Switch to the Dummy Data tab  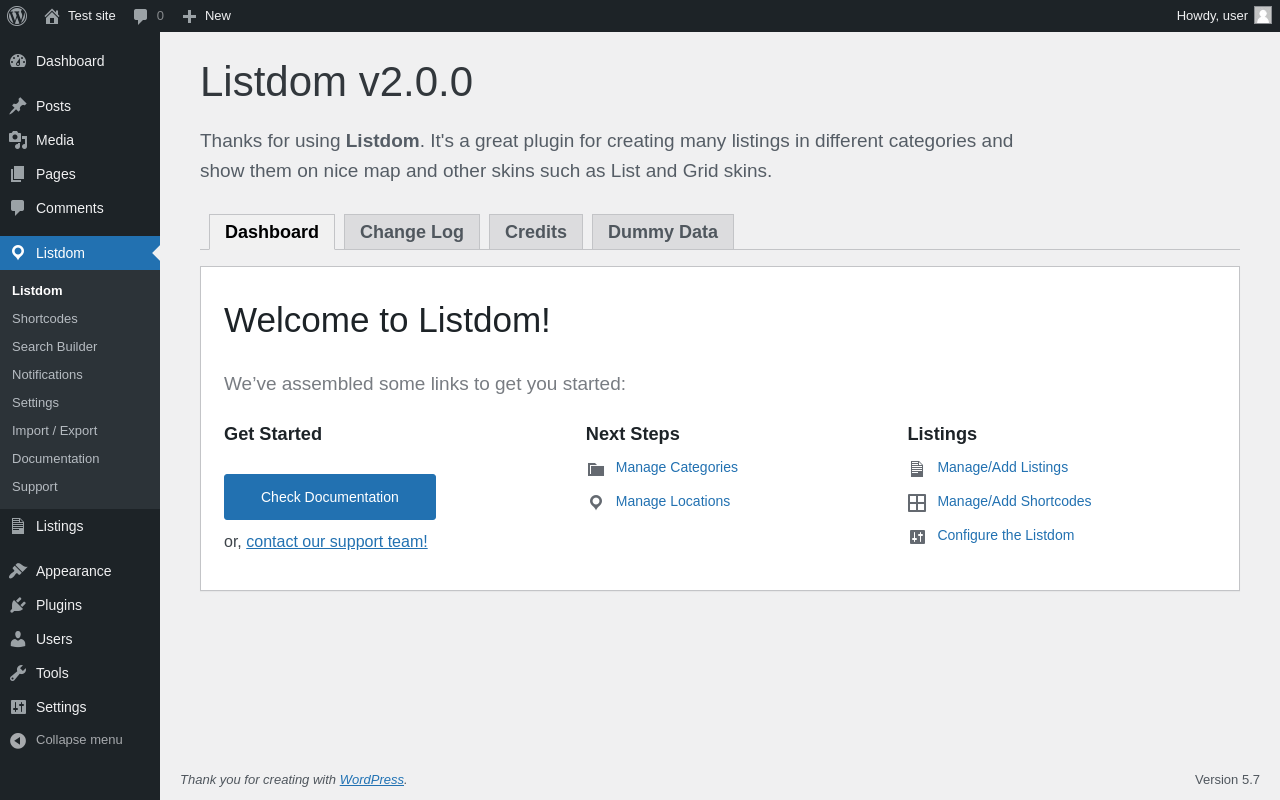pos(663,232)
